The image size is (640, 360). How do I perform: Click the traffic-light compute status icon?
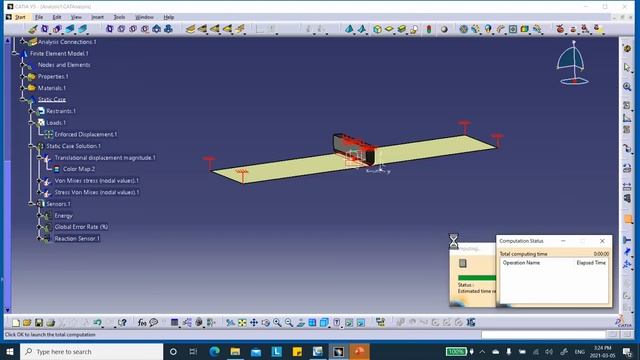(429, 29)
